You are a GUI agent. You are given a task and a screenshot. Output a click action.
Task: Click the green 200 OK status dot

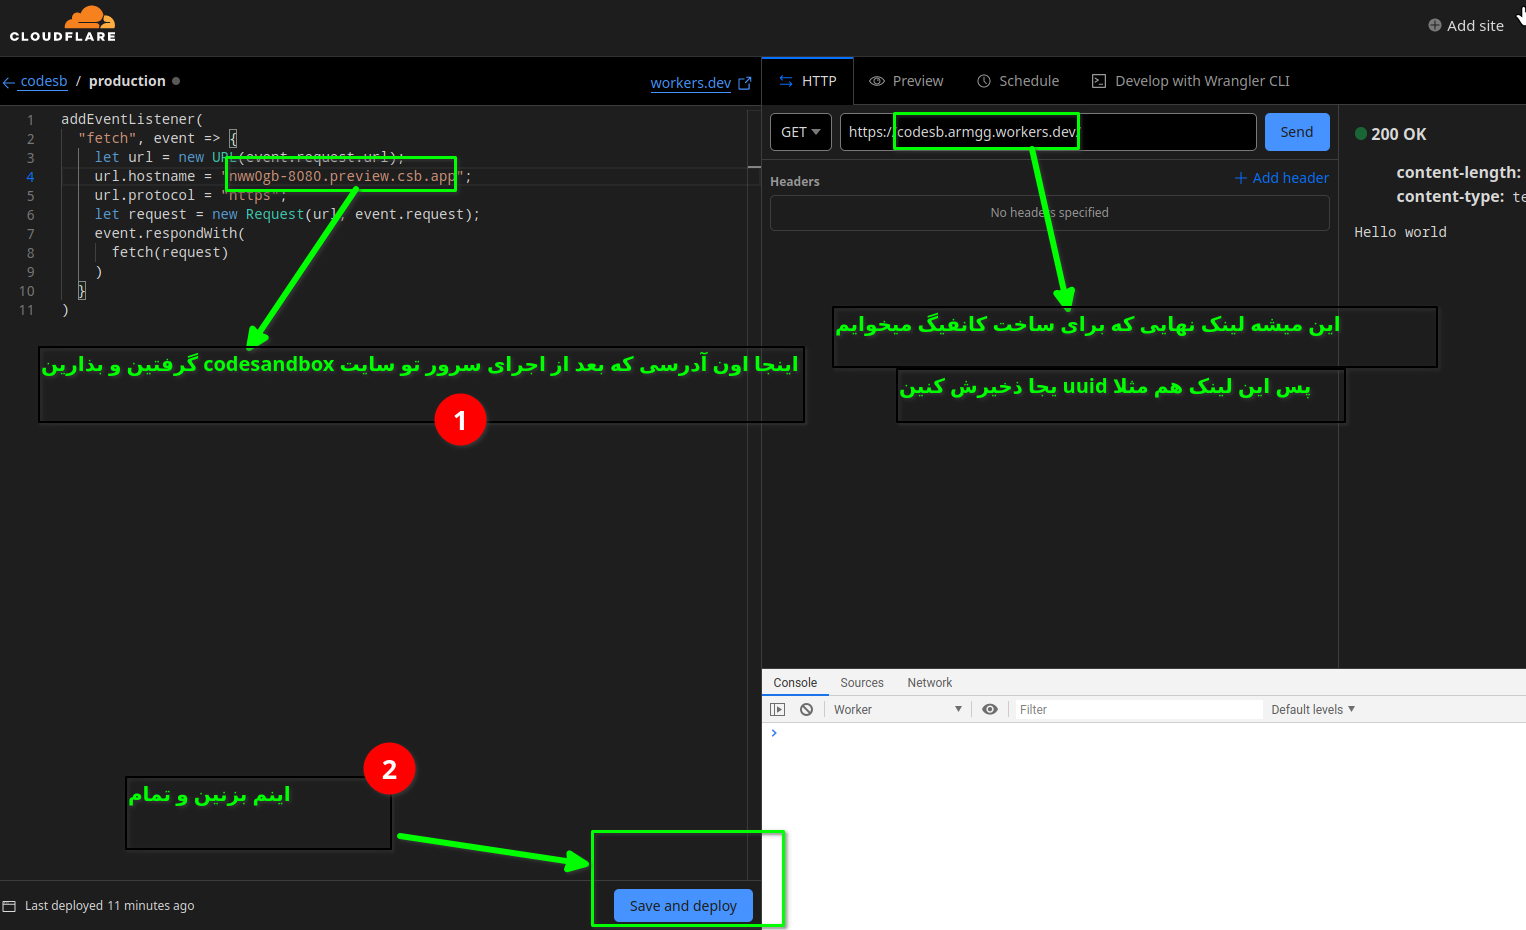1361,133
